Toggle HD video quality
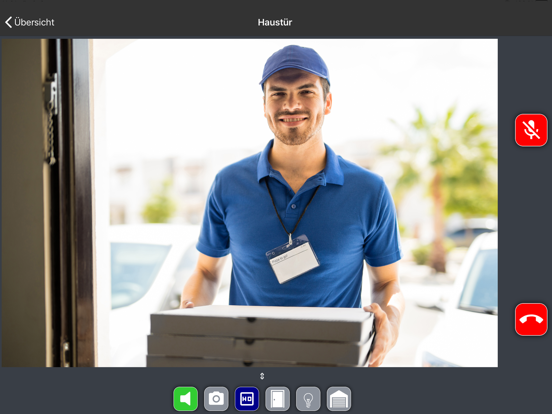 pos(247,399)
